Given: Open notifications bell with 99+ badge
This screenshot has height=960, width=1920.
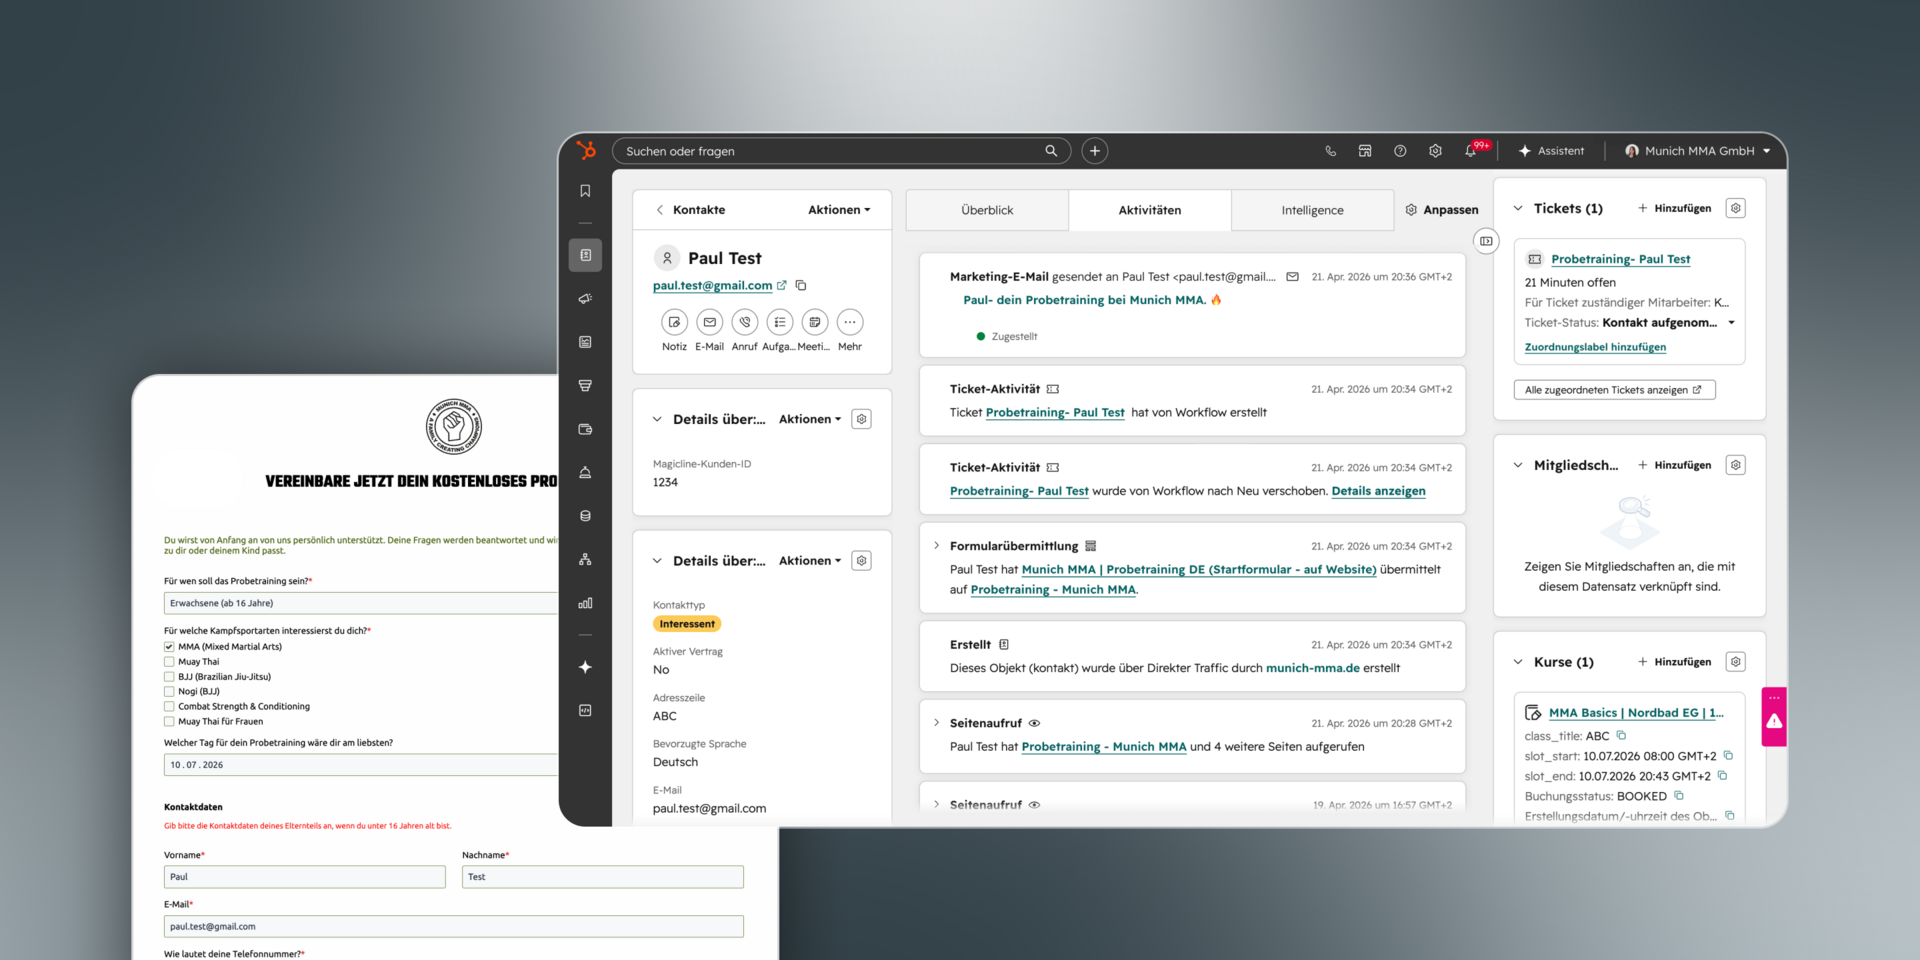Looking at the screenshot, I should [1473, 150].
